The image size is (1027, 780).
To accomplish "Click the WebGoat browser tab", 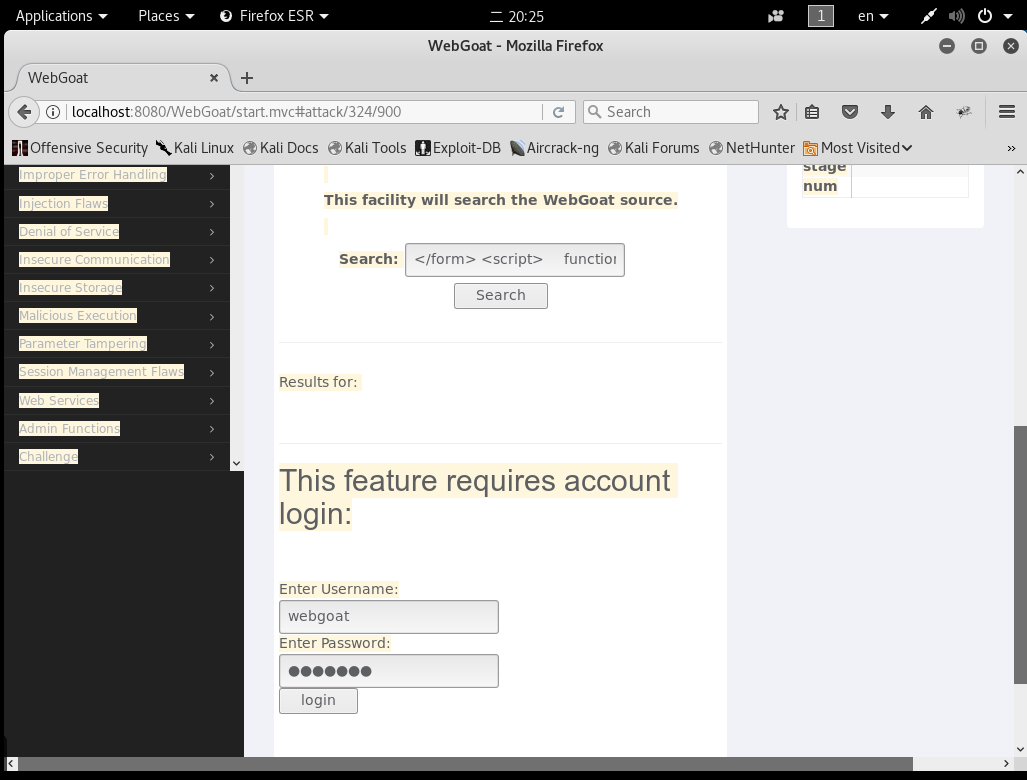I will [121, 78].
